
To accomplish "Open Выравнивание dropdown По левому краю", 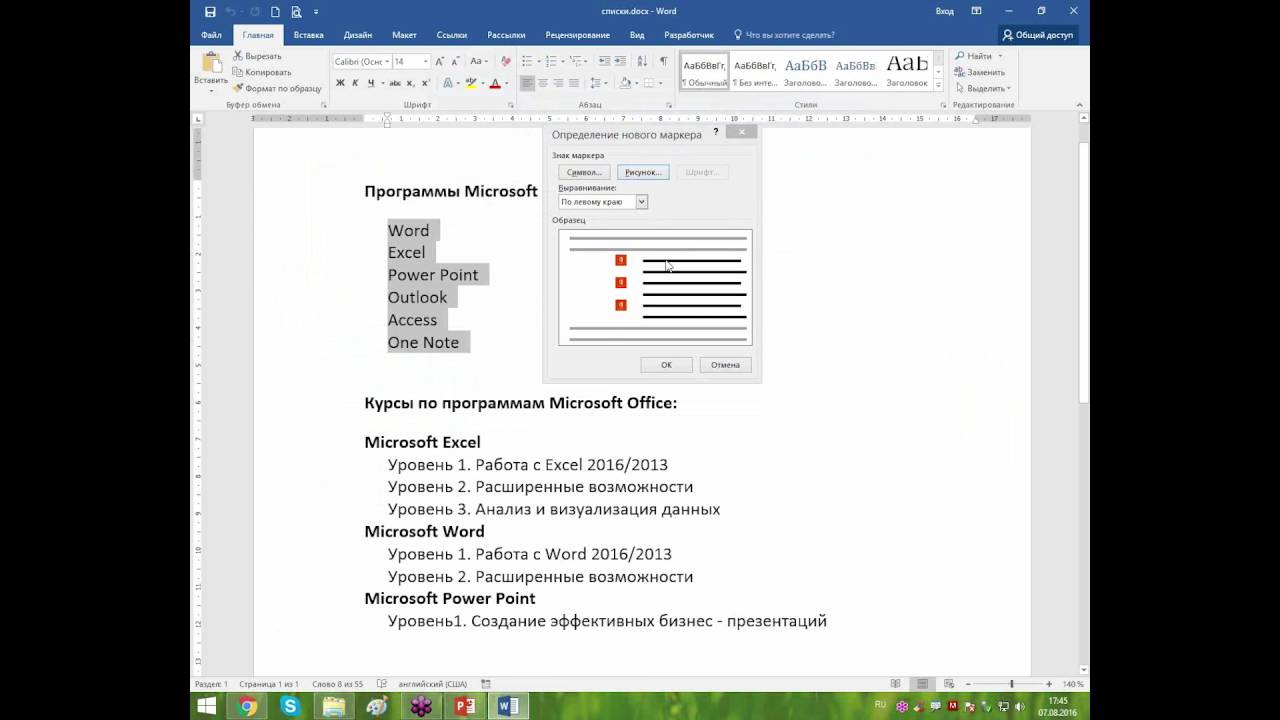I will (603, 202).
